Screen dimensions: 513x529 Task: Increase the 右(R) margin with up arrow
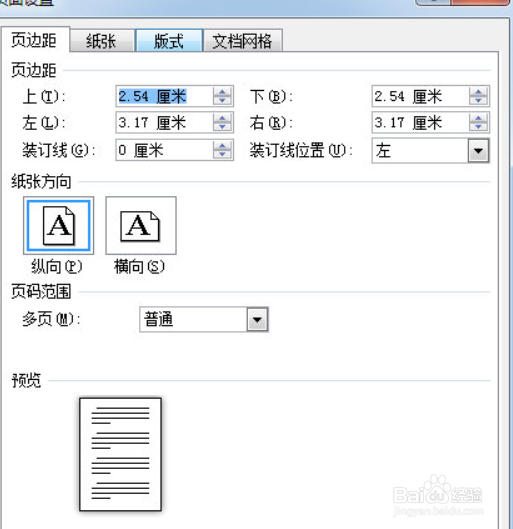pyautogui.click(x=479, y=118)
